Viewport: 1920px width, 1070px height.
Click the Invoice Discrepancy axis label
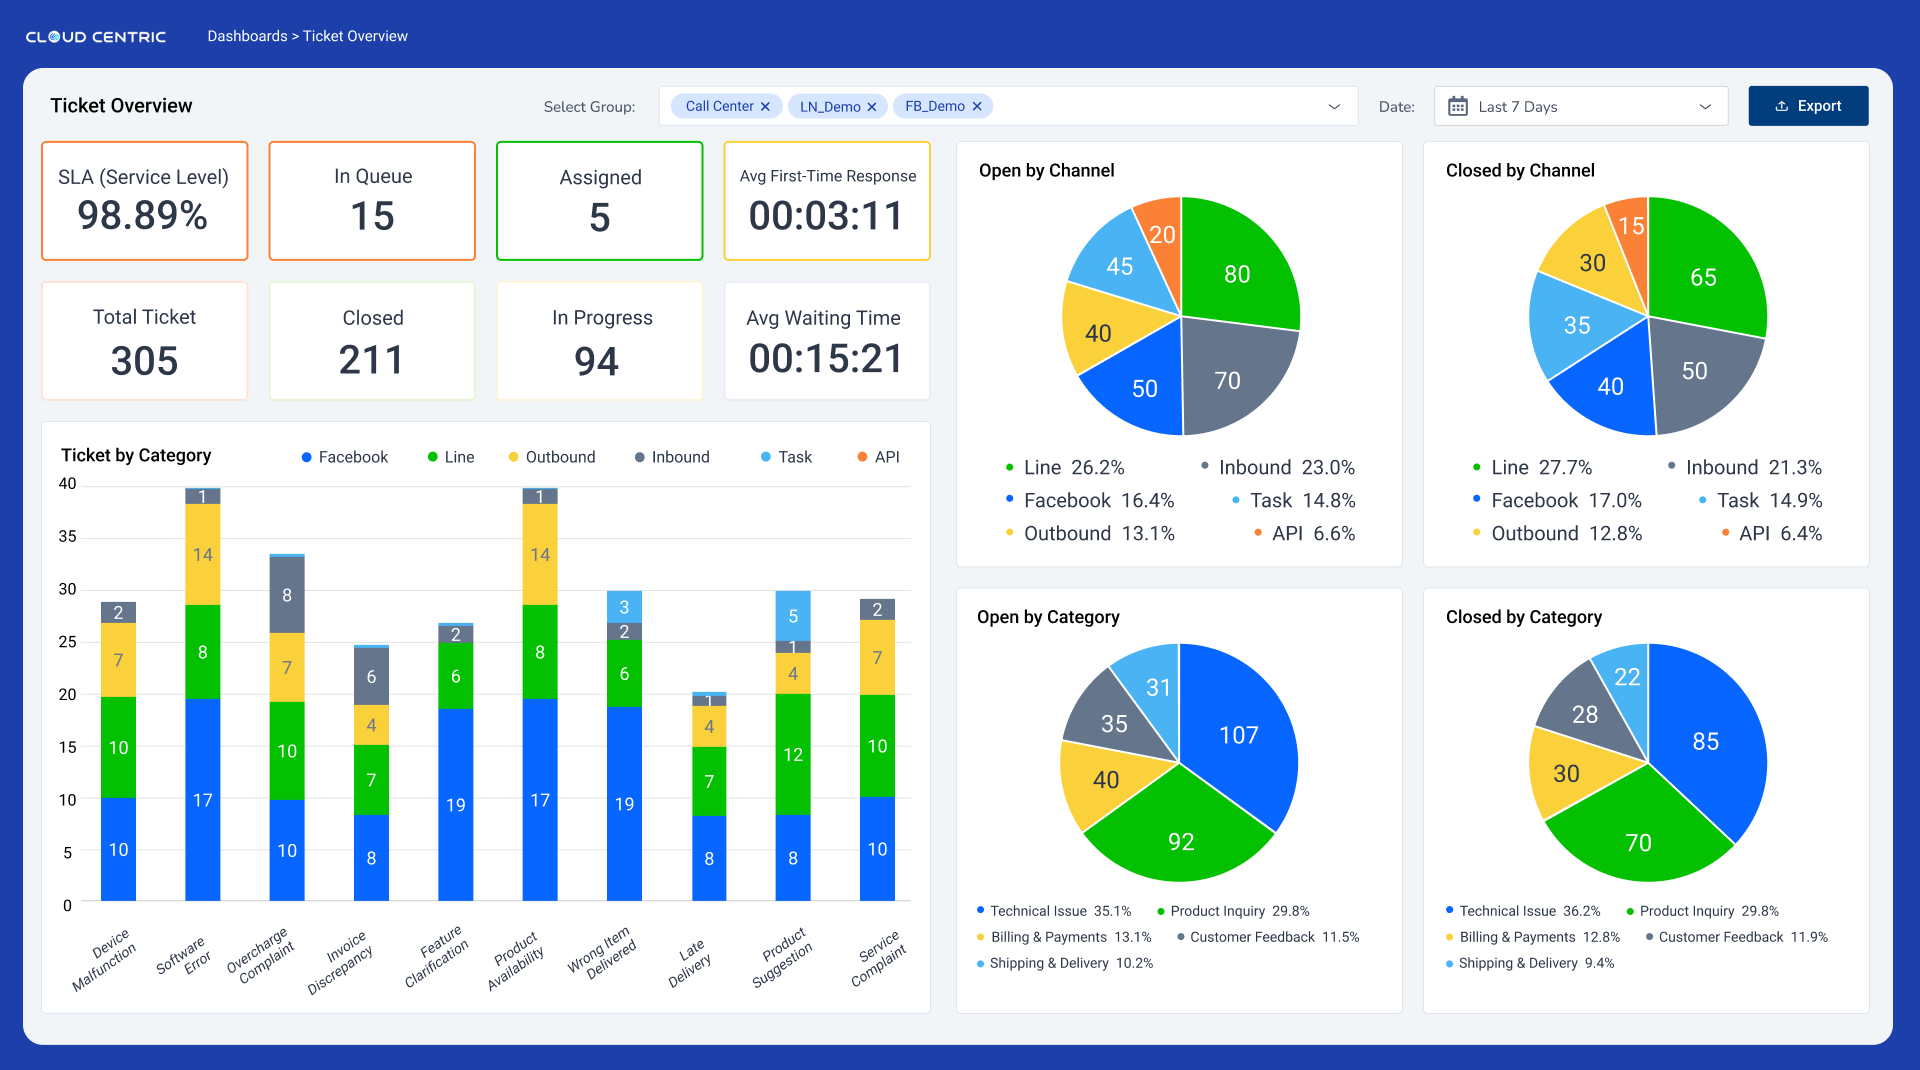340,962
